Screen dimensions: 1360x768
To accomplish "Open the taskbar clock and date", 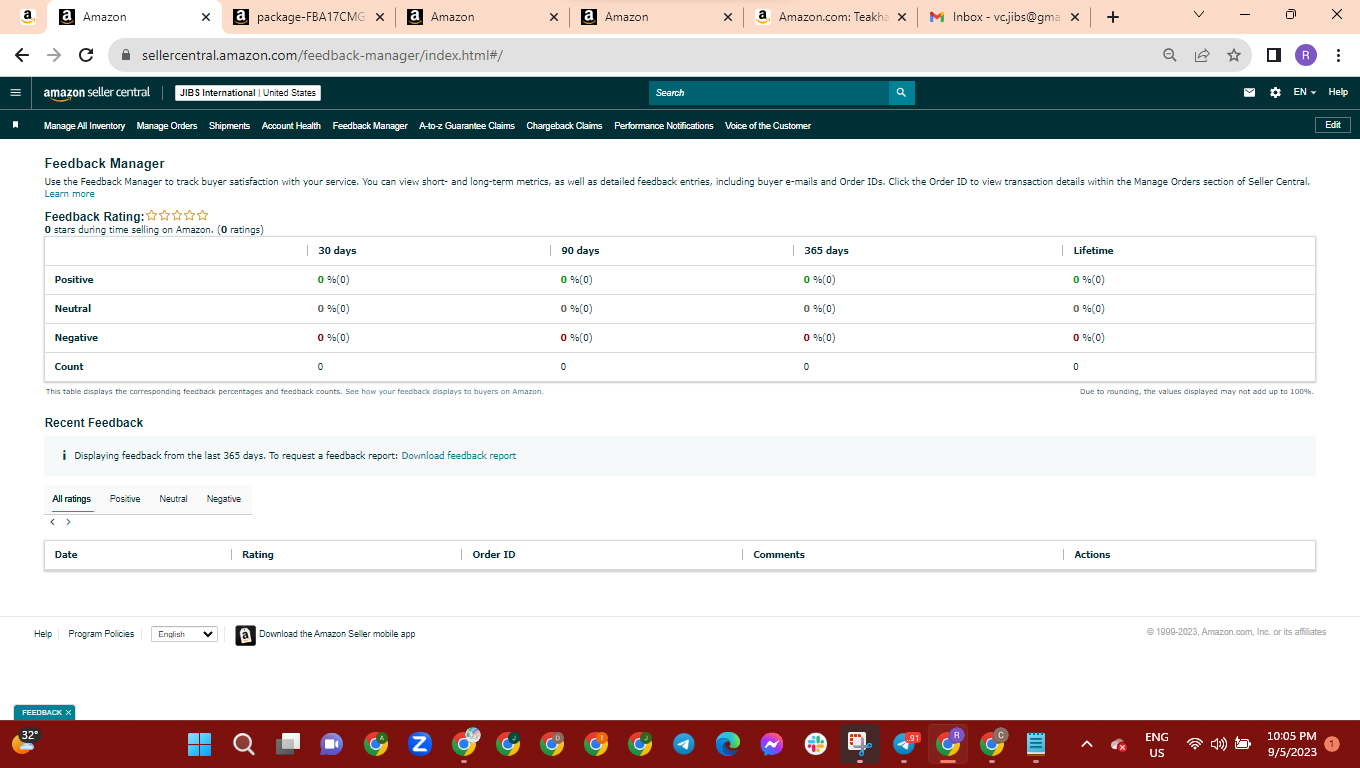I will [1291, 744].
